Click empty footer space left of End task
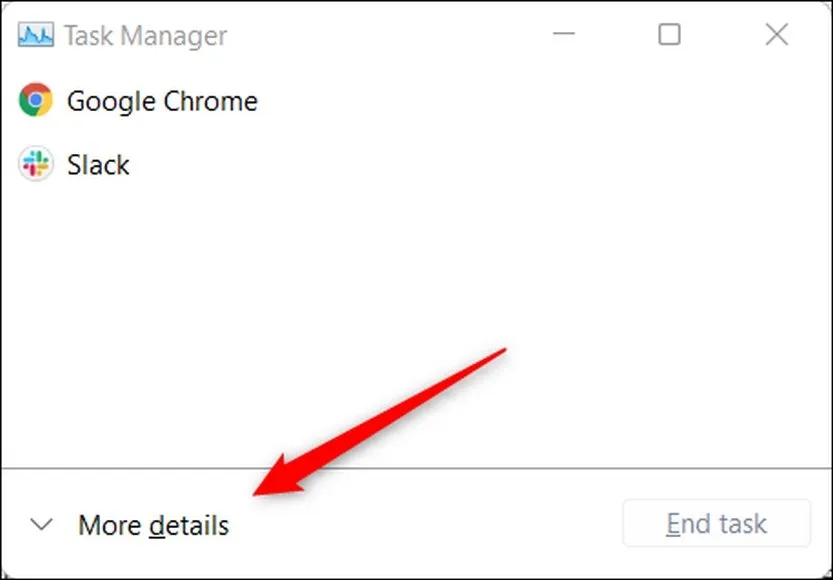Viewport: 833px width, 580px height. [x=430, y=524]
